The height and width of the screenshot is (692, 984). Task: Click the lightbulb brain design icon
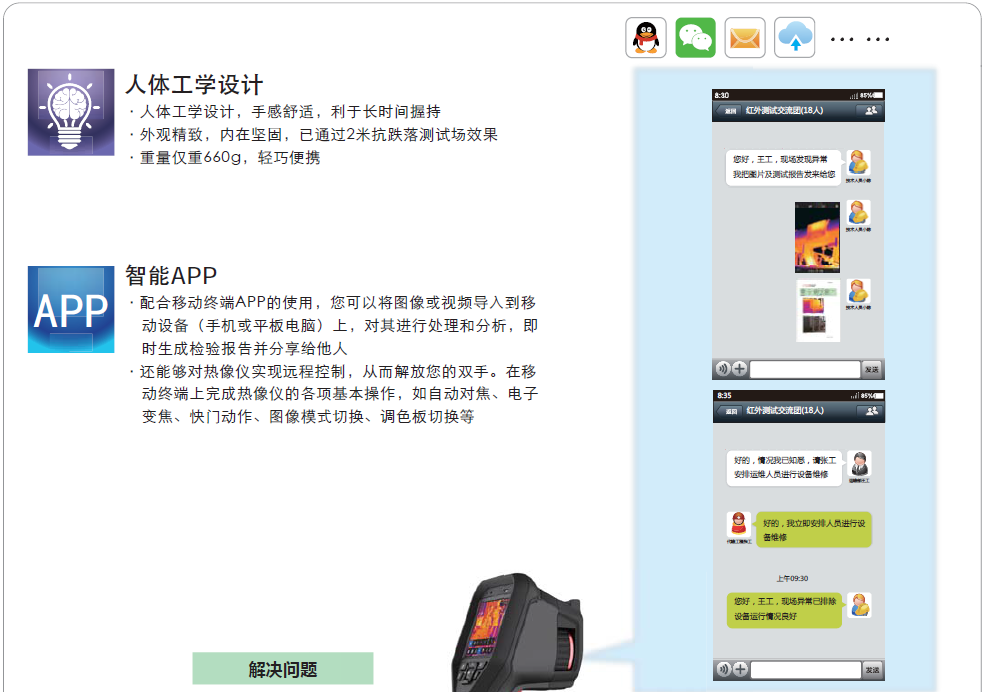coord(71,112)
